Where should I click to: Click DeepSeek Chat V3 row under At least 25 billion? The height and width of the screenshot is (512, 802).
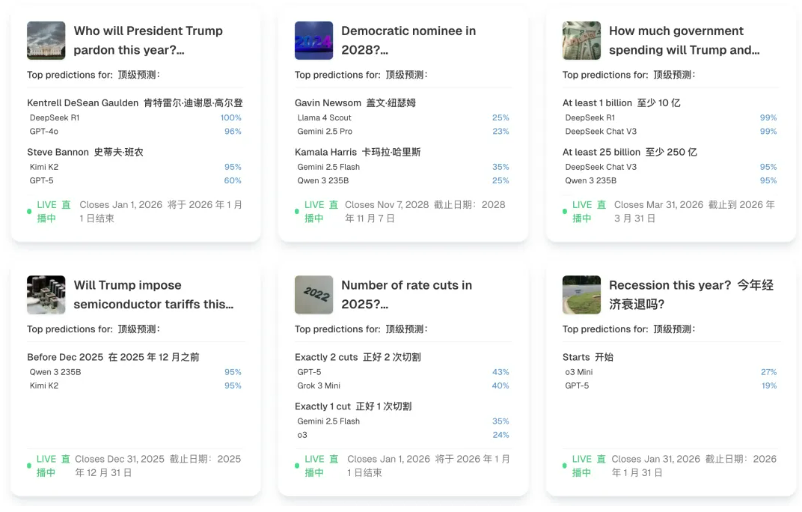pos(671,167)
